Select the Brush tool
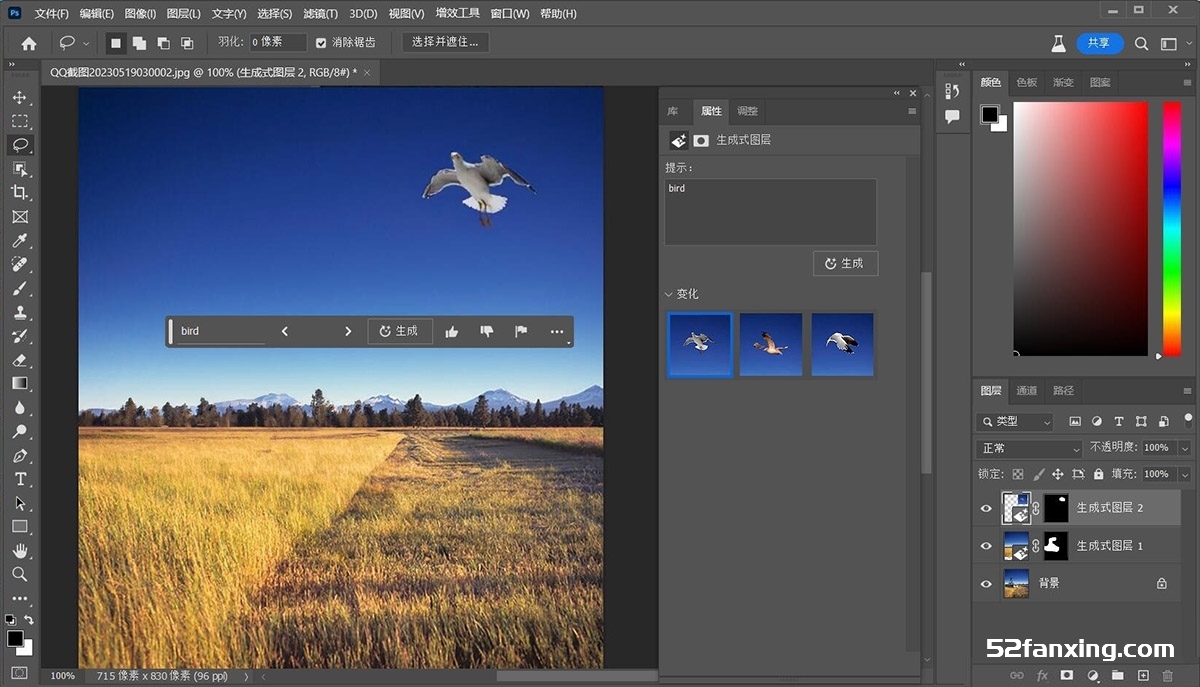 19,289
